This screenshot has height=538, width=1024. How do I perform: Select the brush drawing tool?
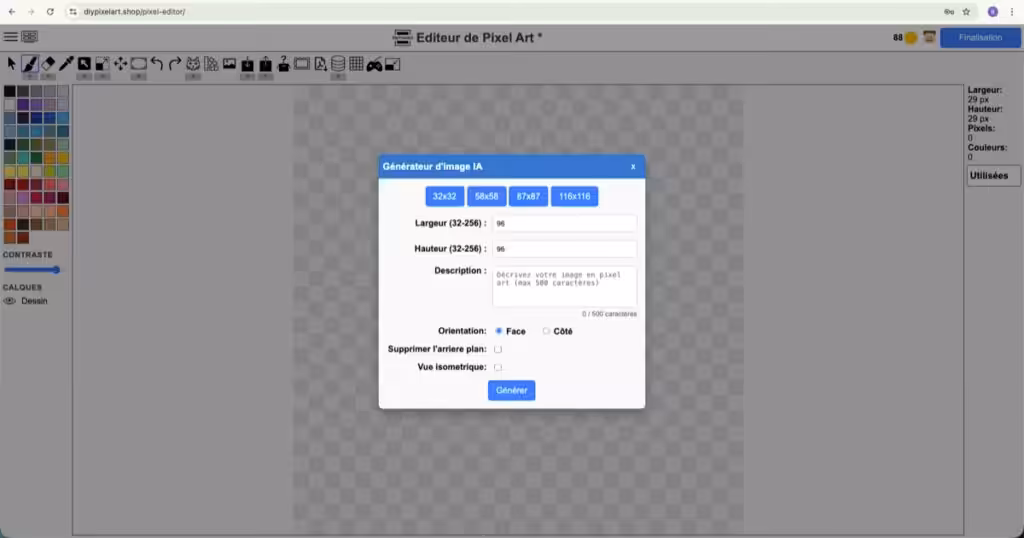pos(30,63)
